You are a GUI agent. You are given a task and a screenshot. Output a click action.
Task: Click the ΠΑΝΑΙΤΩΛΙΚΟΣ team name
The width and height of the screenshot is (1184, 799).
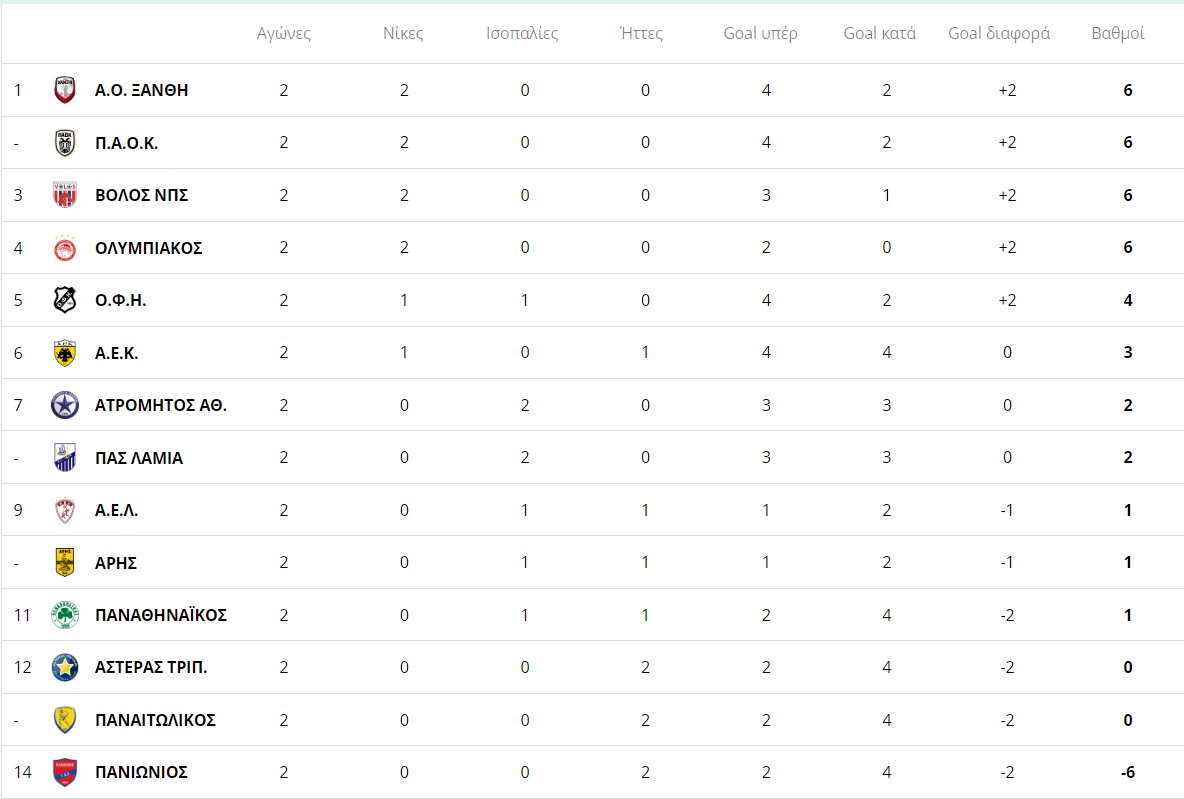(156, 720)
